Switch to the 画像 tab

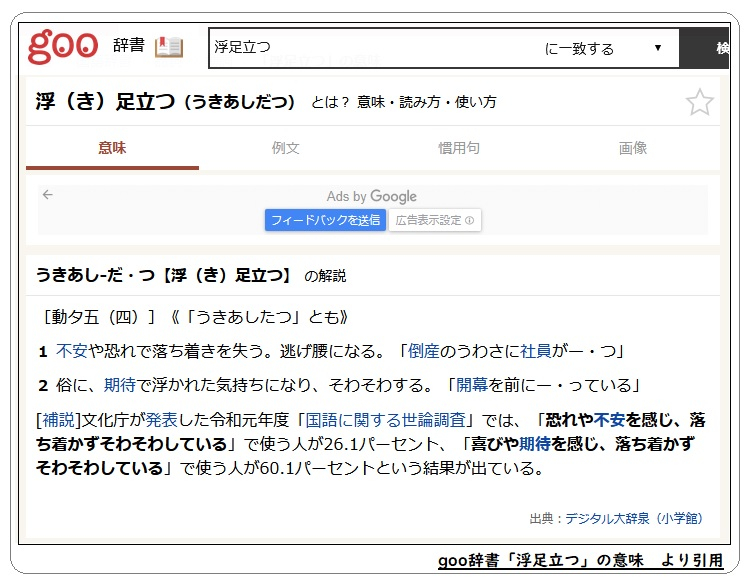(633, 148)
